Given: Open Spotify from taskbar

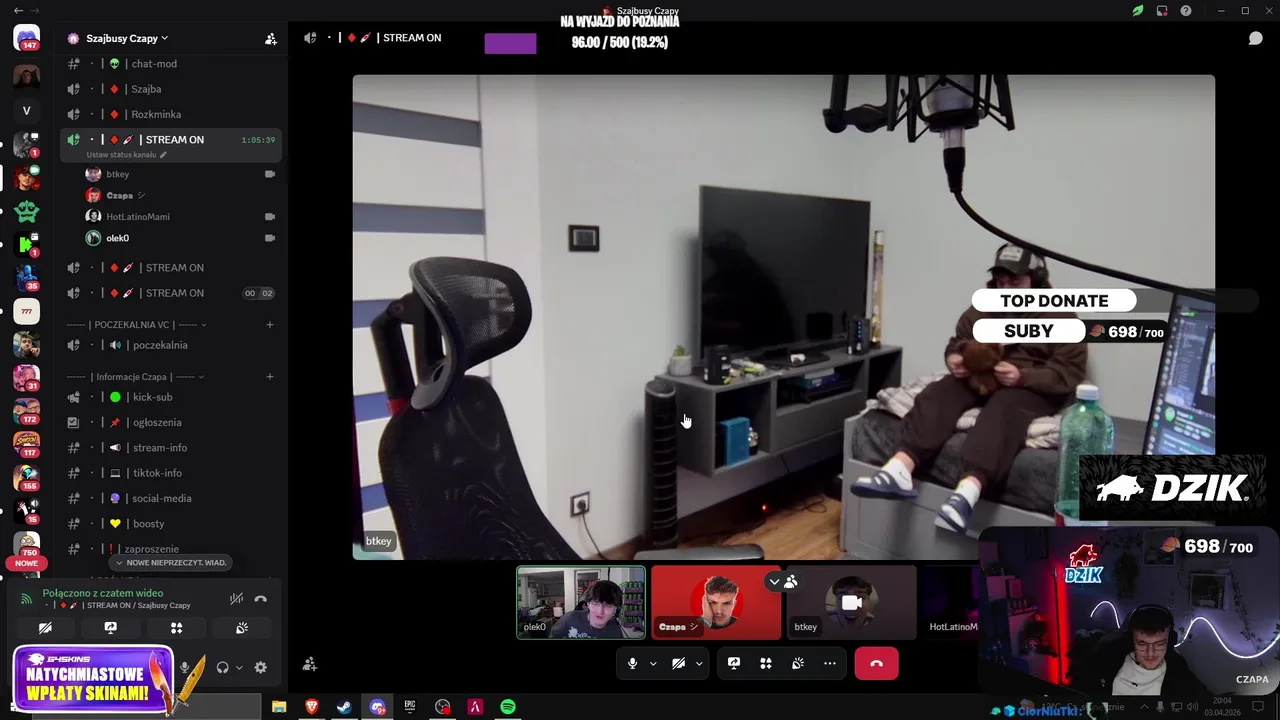Looking at the screenshot, I should point(508,707).
